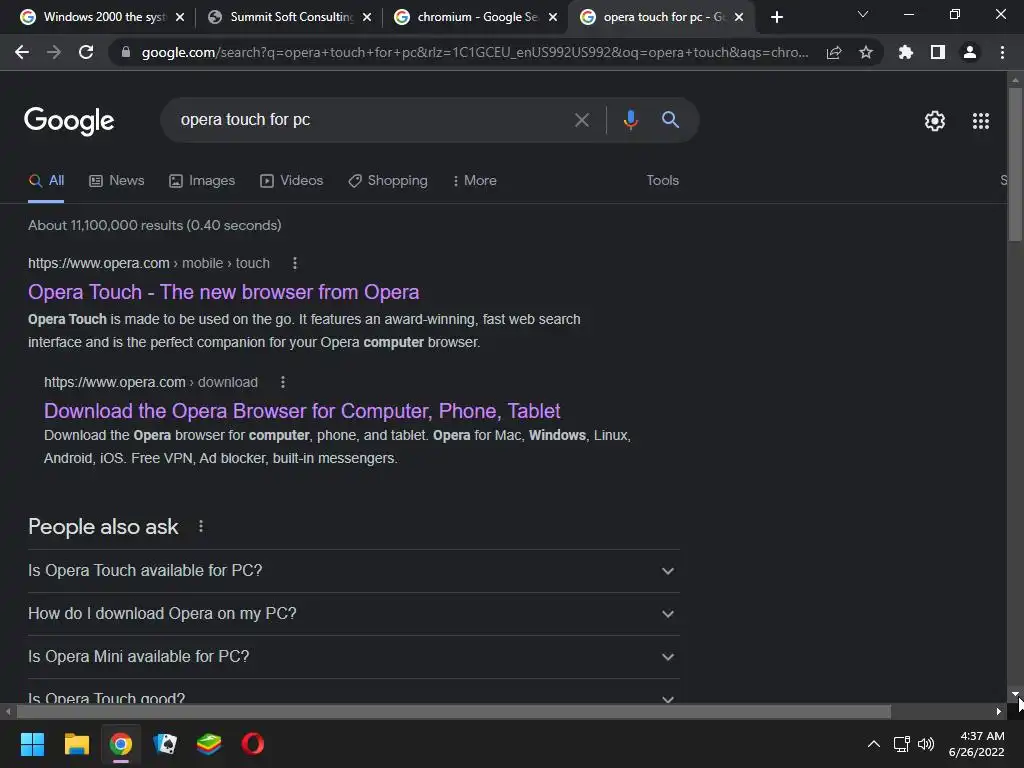
Task: Click the Chrome icon in the taskbar
Action: pos(121,744)
